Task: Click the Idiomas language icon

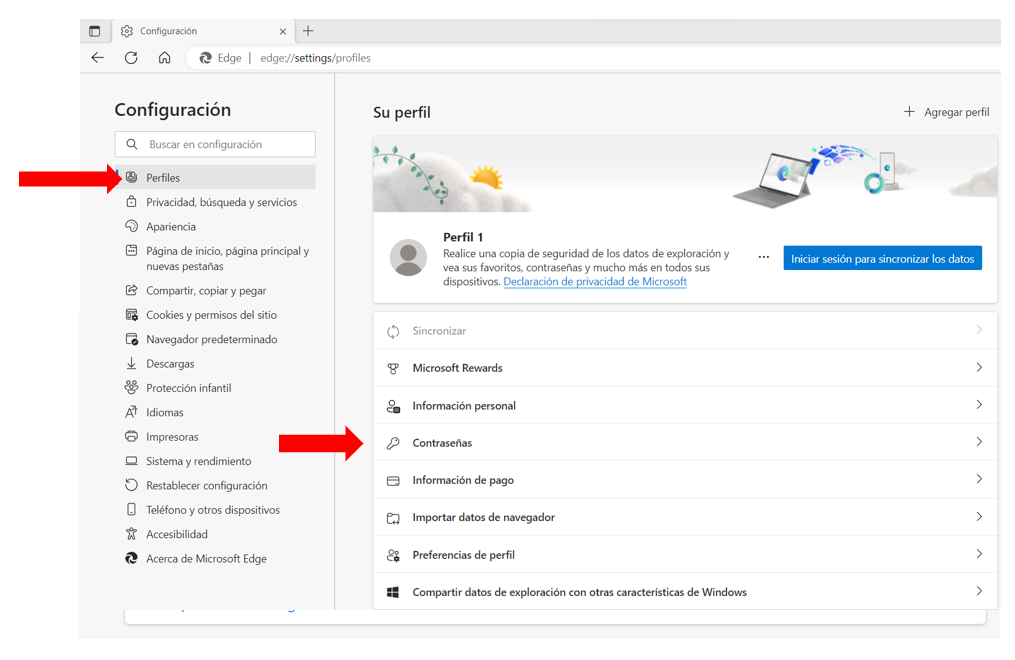Action: click(131, 412)
